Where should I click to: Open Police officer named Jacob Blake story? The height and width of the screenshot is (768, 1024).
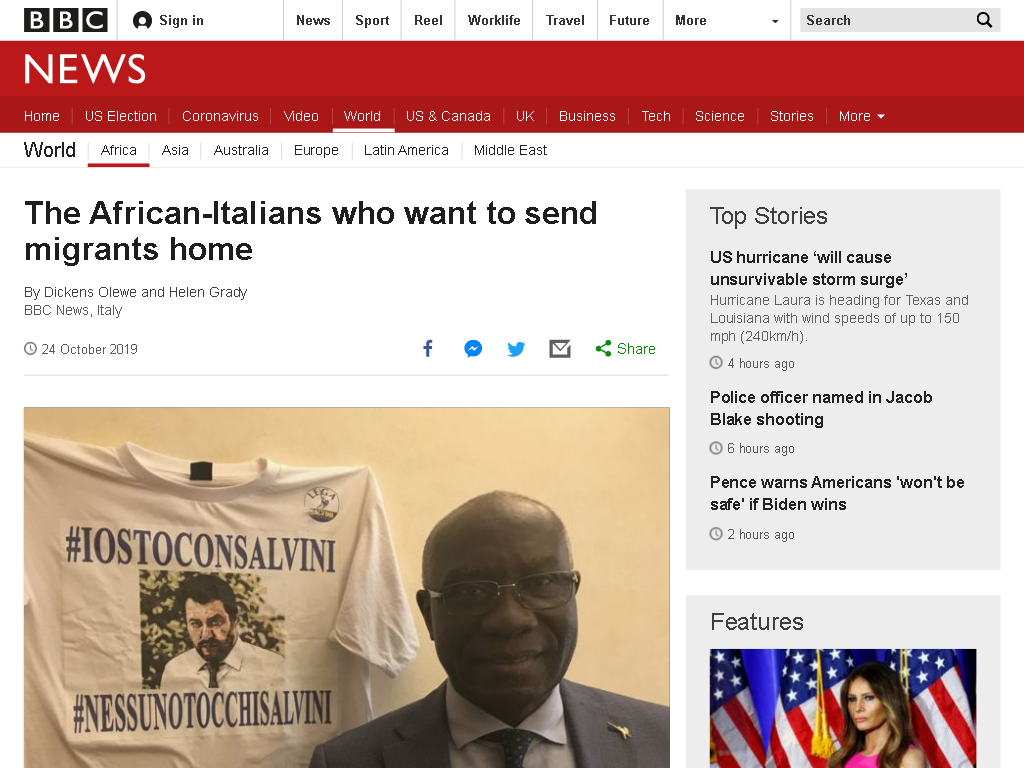(x=821, y=408)
